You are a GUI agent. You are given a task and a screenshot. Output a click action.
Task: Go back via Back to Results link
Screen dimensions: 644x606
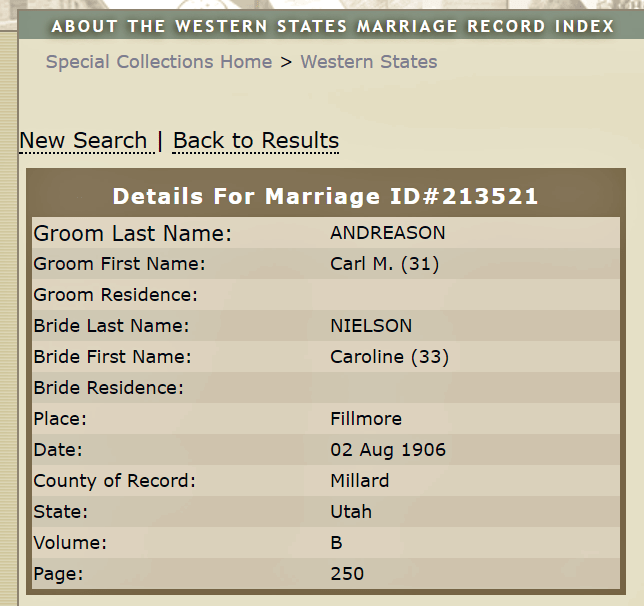256,141
